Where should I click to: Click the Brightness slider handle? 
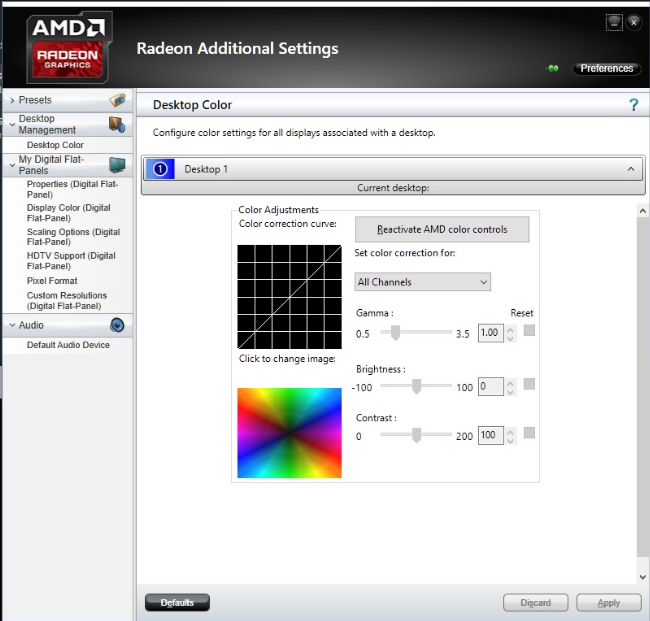(416, 386)
